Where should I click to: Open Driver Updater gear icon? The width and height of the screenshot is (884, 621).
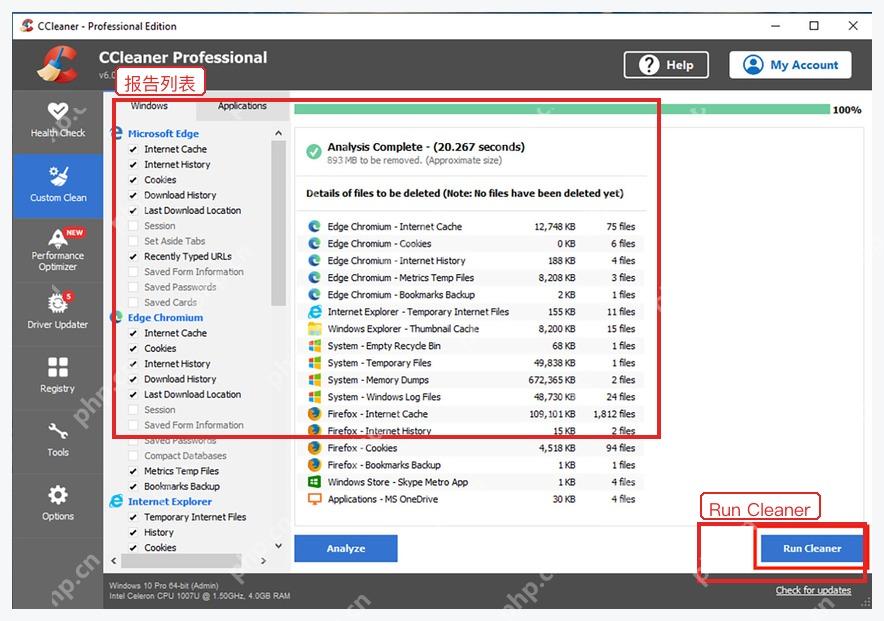pyautogui.click(x=58, y=303)
